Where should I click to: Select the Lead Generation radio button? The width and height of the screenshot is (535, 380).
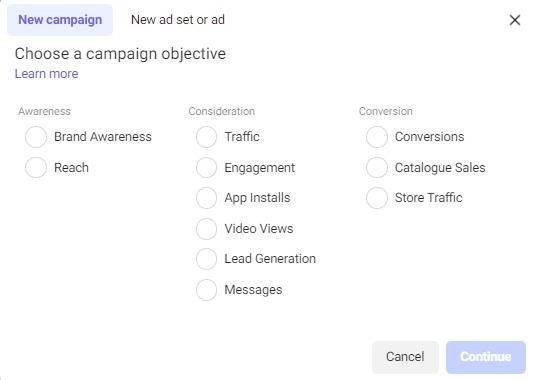[x=206, y=259]
